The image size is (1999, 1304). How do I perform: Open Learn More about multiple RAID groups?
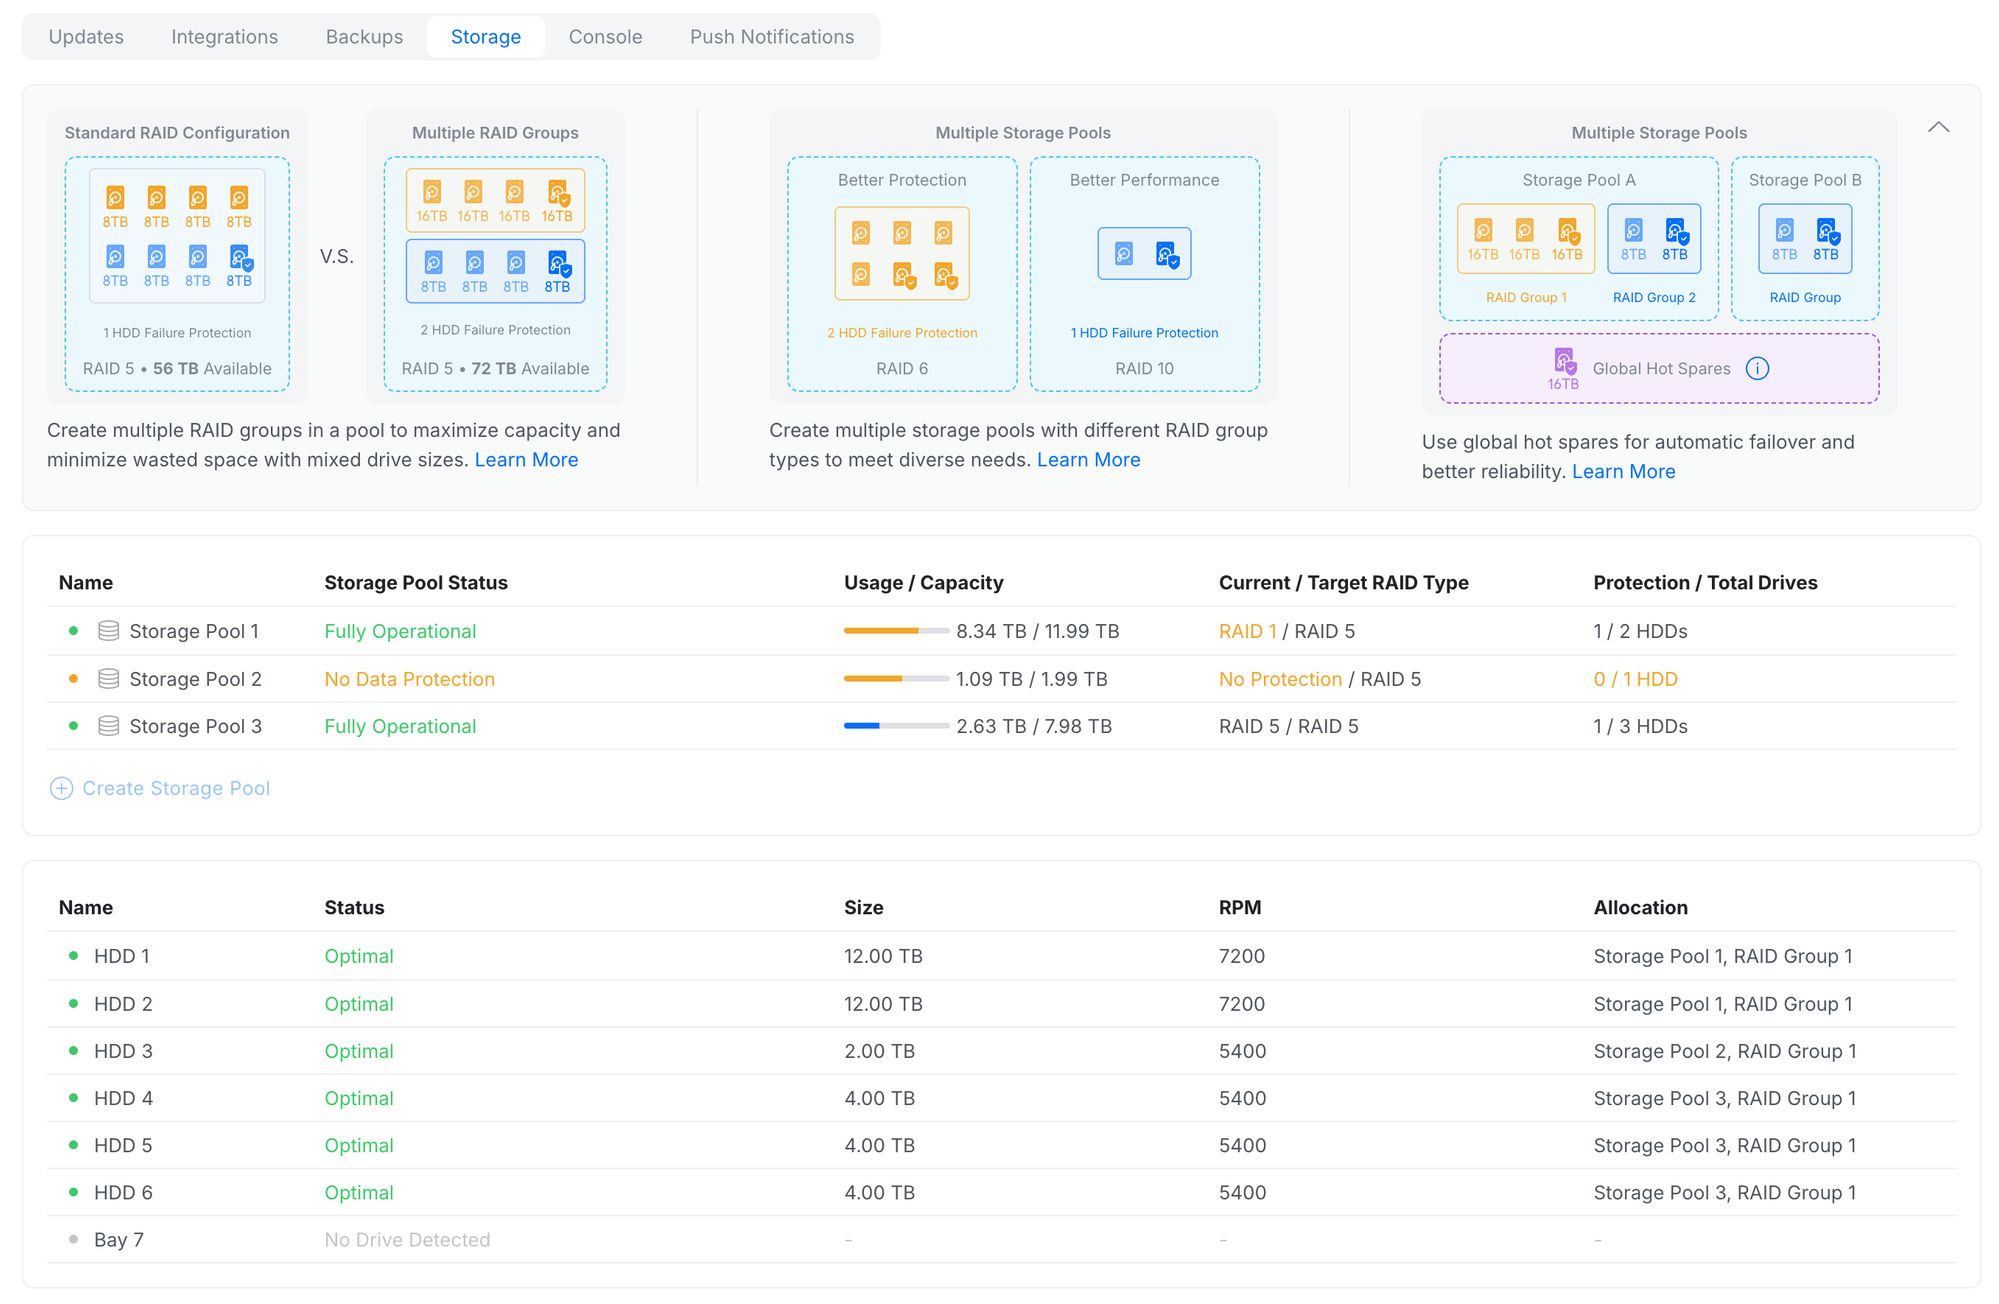click(526, 460)
